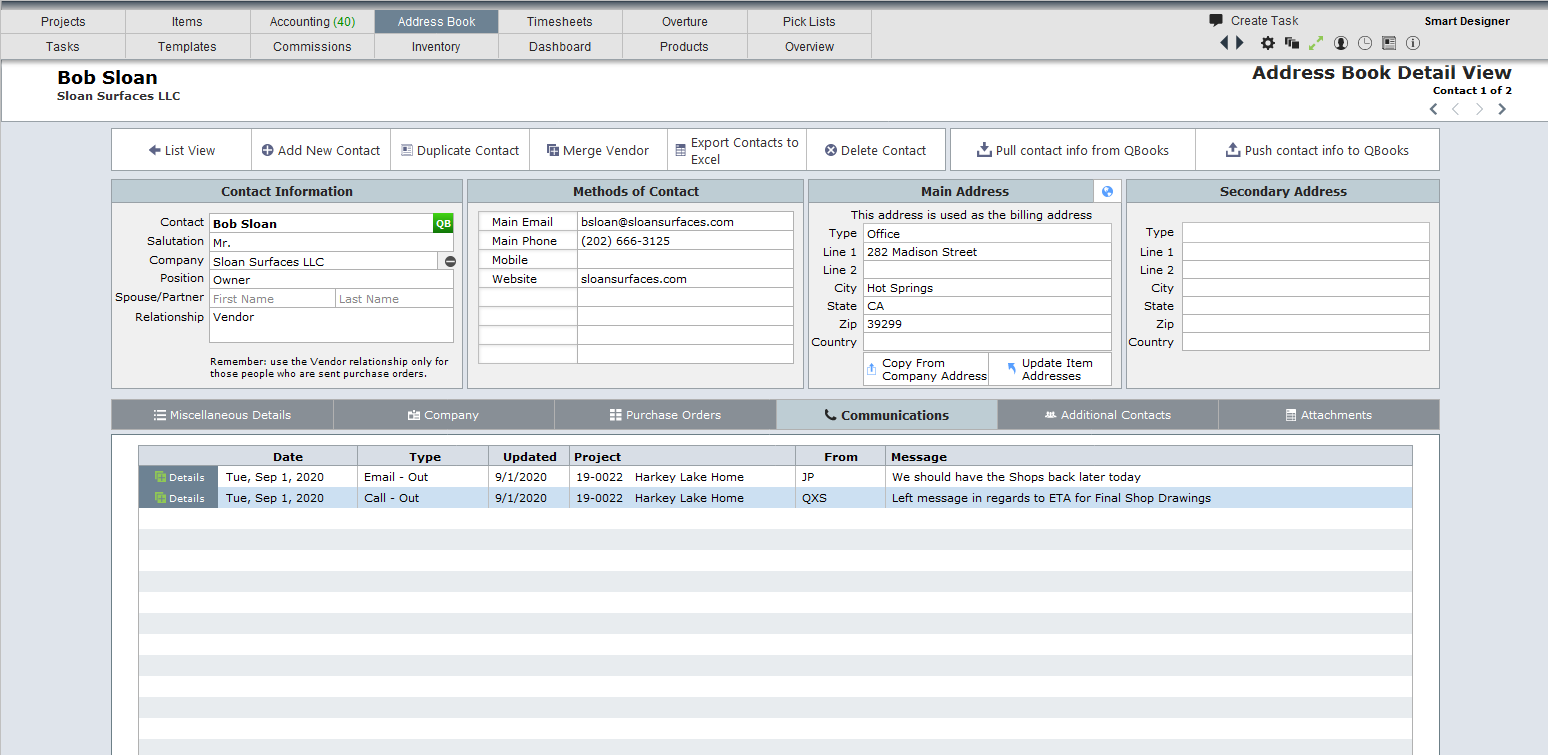
Task: Click "Left message in regards to ETA" cell
Action: coord(1149,498)
